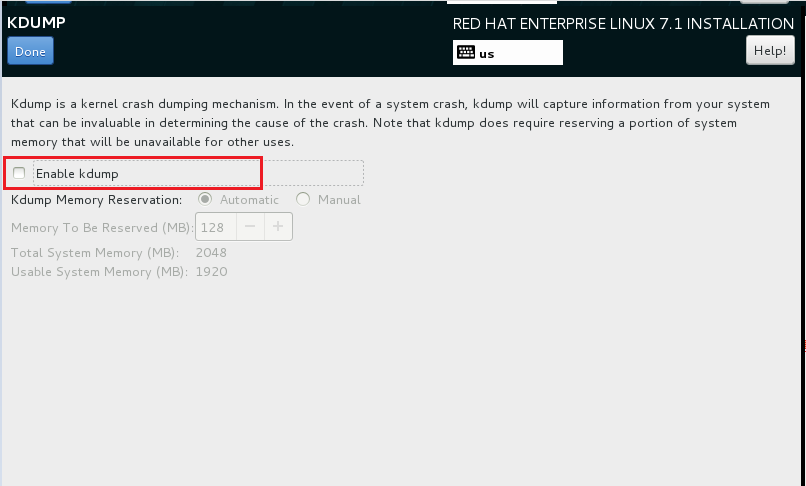This screenshot has width=806, height=486.
Task: Click Kdump Memory Reservation label
Action: click(x=97, y=200)
